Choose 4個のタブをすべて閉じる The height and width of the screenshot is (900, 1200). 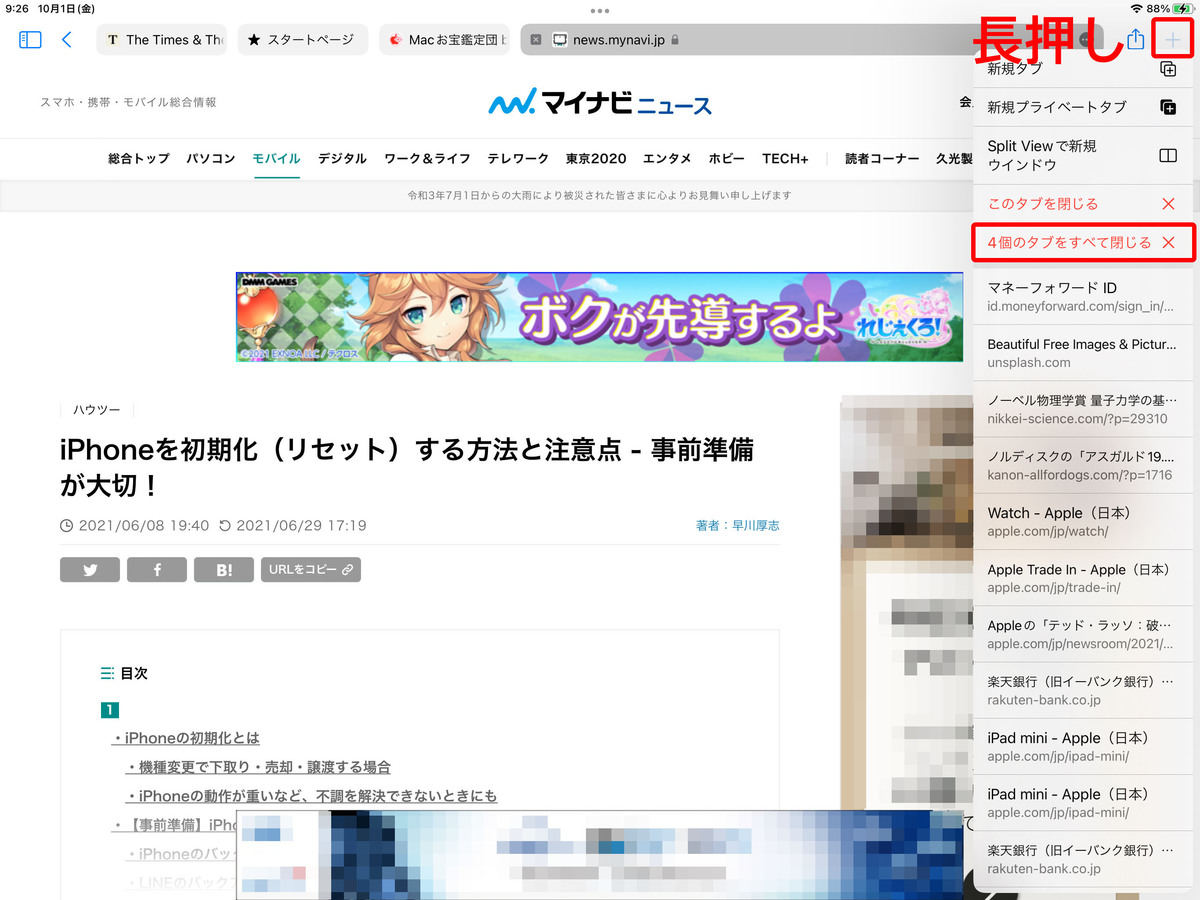tap(1084, 243)
